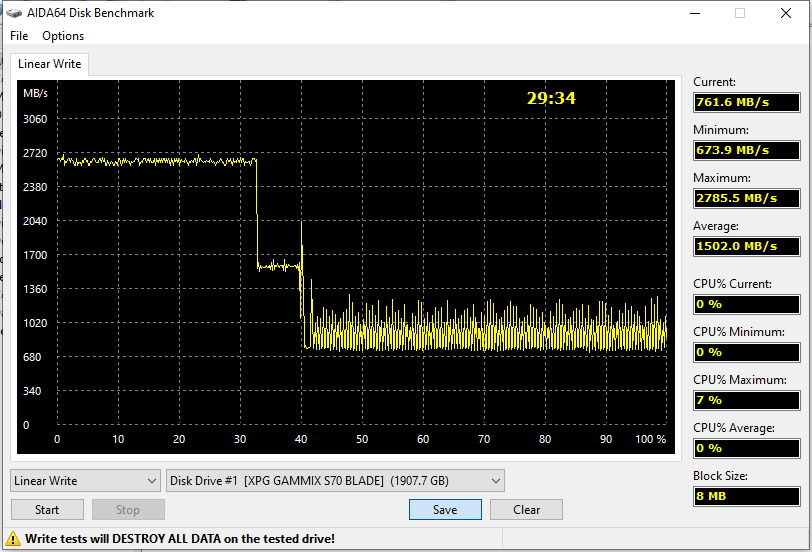Viewport: 812px width, 552px height.
Task: Maximize the AIDA64 Disk Benchmark window
Action: pyautogui.click(x=740, y=13)
